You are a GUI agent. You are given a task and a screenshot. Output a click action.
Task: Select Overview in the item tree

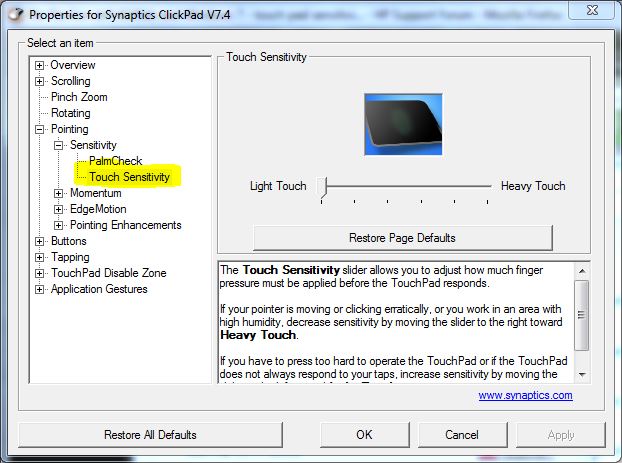pos(73,65)
